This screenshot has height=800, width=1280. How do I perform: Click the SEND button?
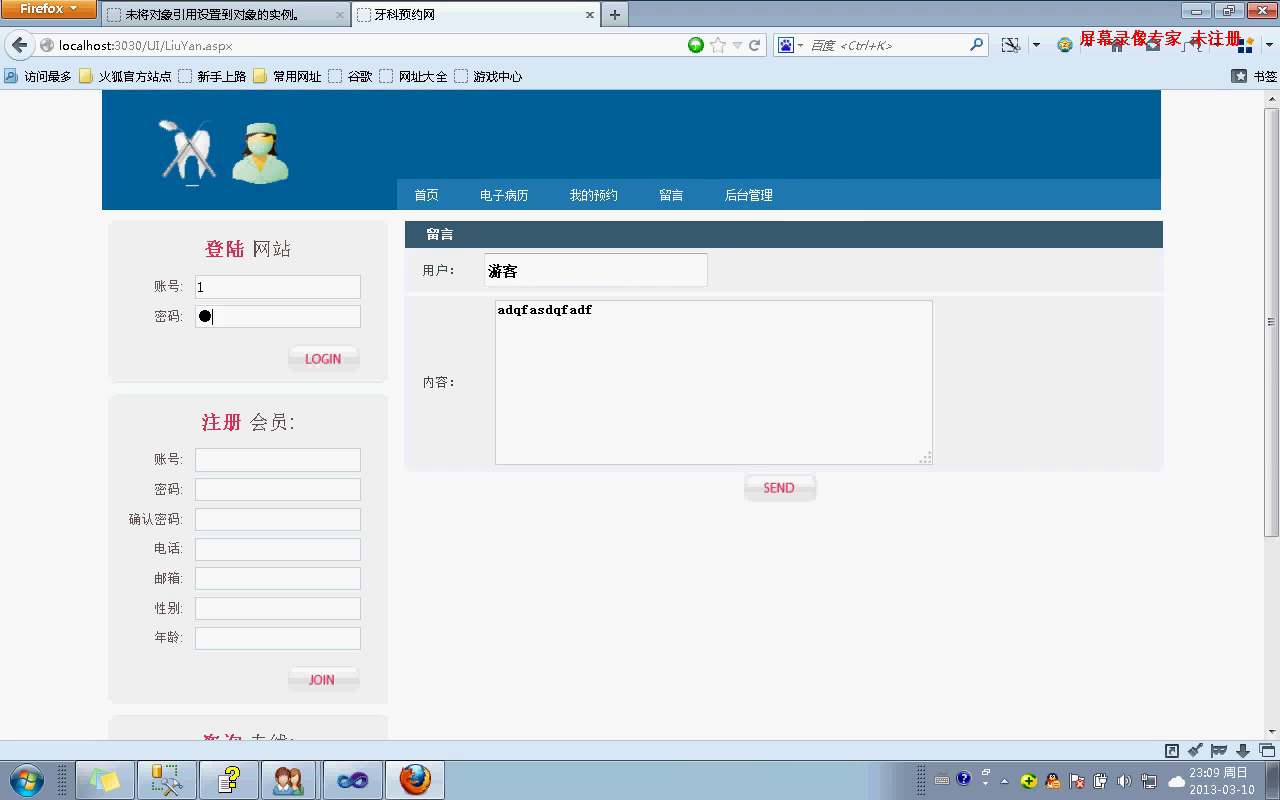(x=780, y=488)
